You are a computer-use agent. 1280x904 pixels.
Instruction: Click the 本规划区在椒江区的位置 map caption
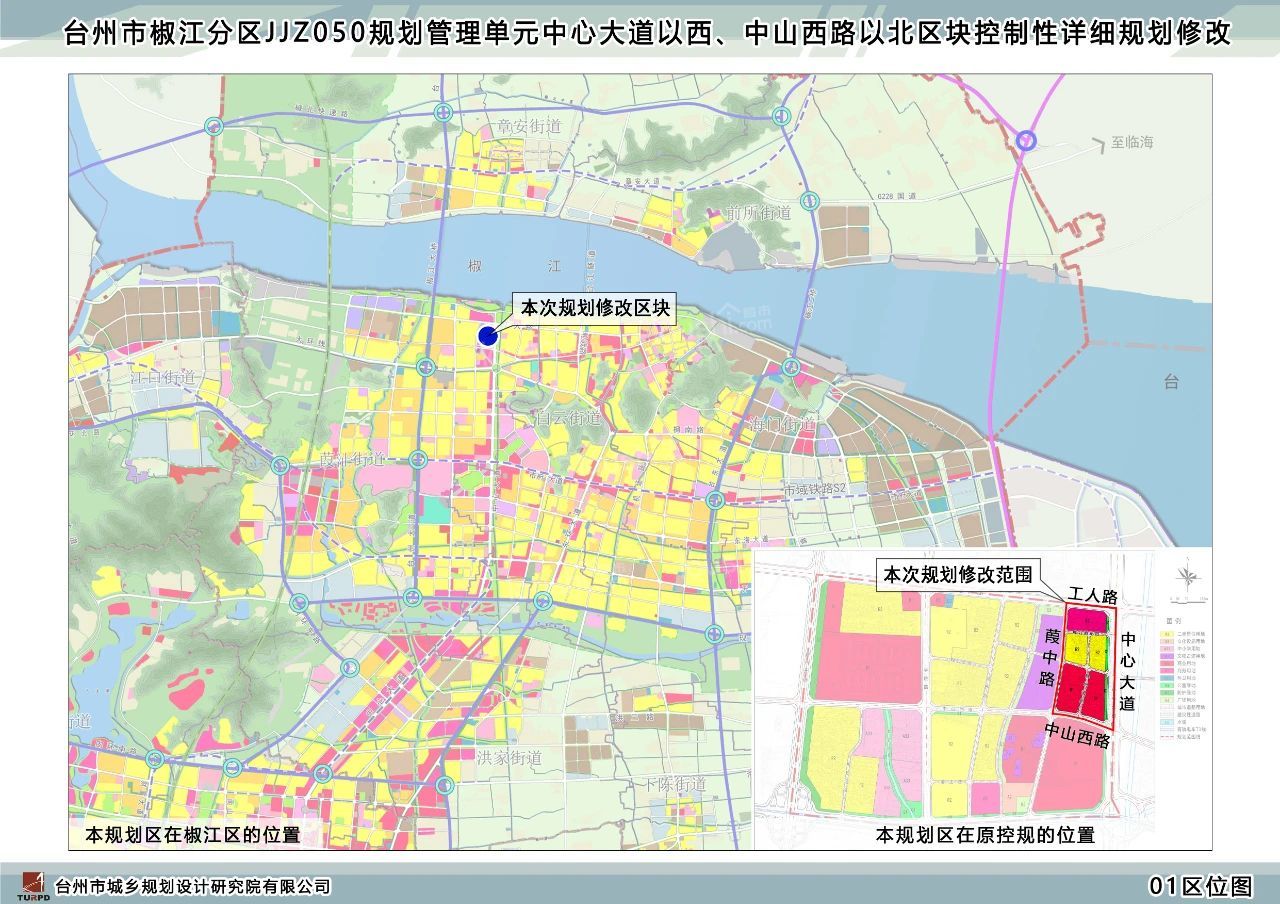point(193,834)
